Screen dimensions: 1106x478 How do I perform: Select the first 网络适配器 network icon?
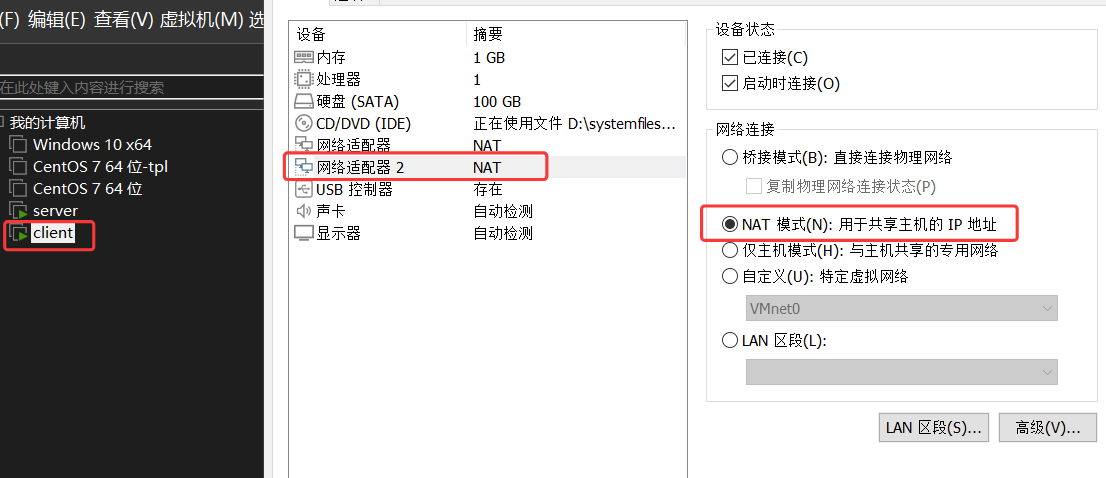(x=303, y=145)
